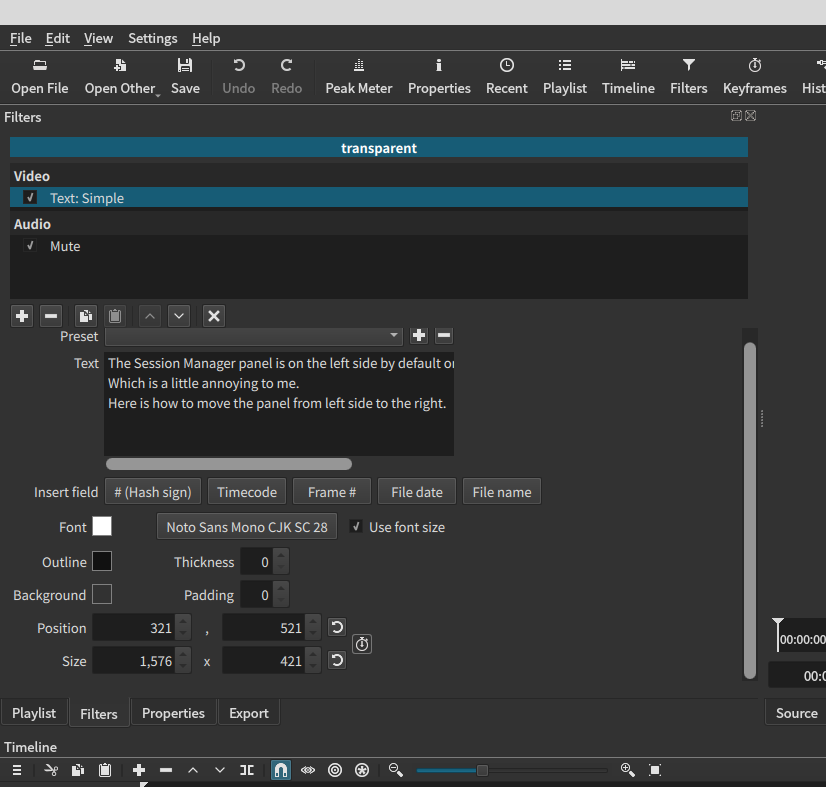Open the Keyframes panel
This screenshot has width=826, height=787.
point(754,75)
